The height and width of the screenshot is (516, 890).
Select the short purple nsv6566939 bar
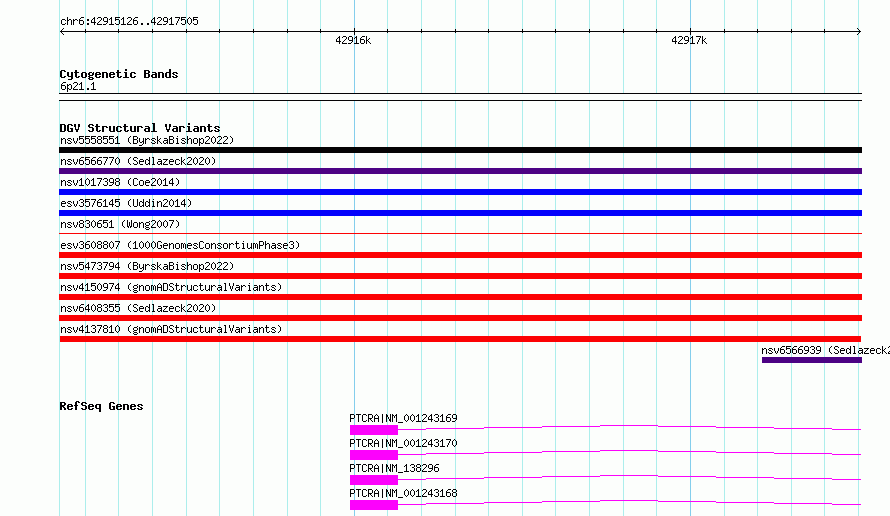[x=812, y=360]
